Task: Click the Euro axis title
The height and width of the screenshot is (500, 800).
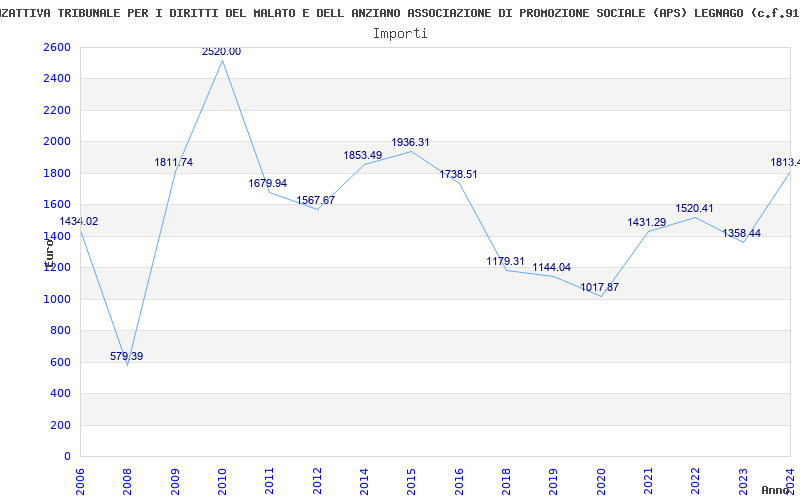Action: click(x=49, y=253)
